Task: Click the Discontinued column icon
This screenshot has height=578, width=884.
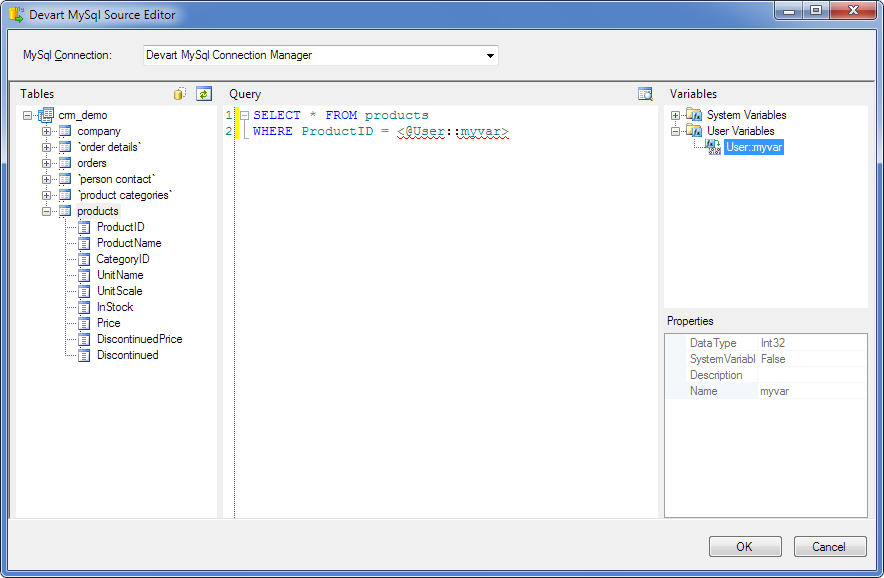Action: (84, 355)
